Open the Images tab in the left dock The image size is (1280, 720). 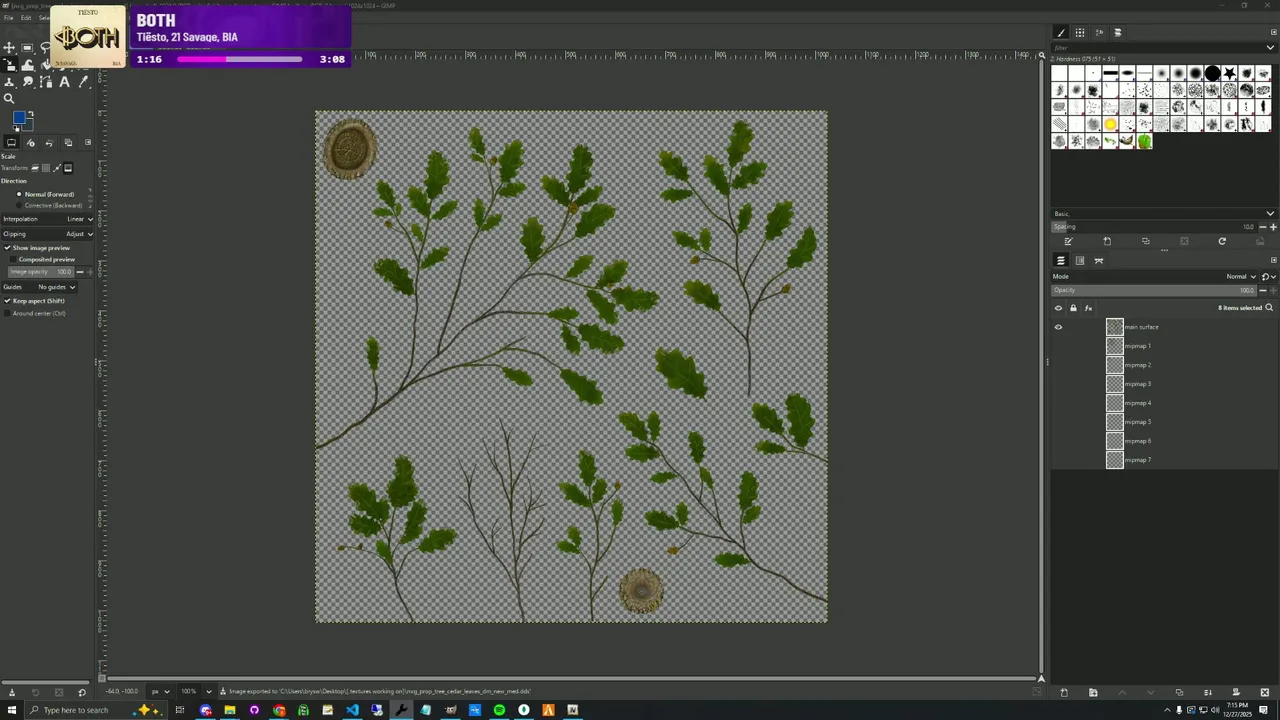pos(68,142)
